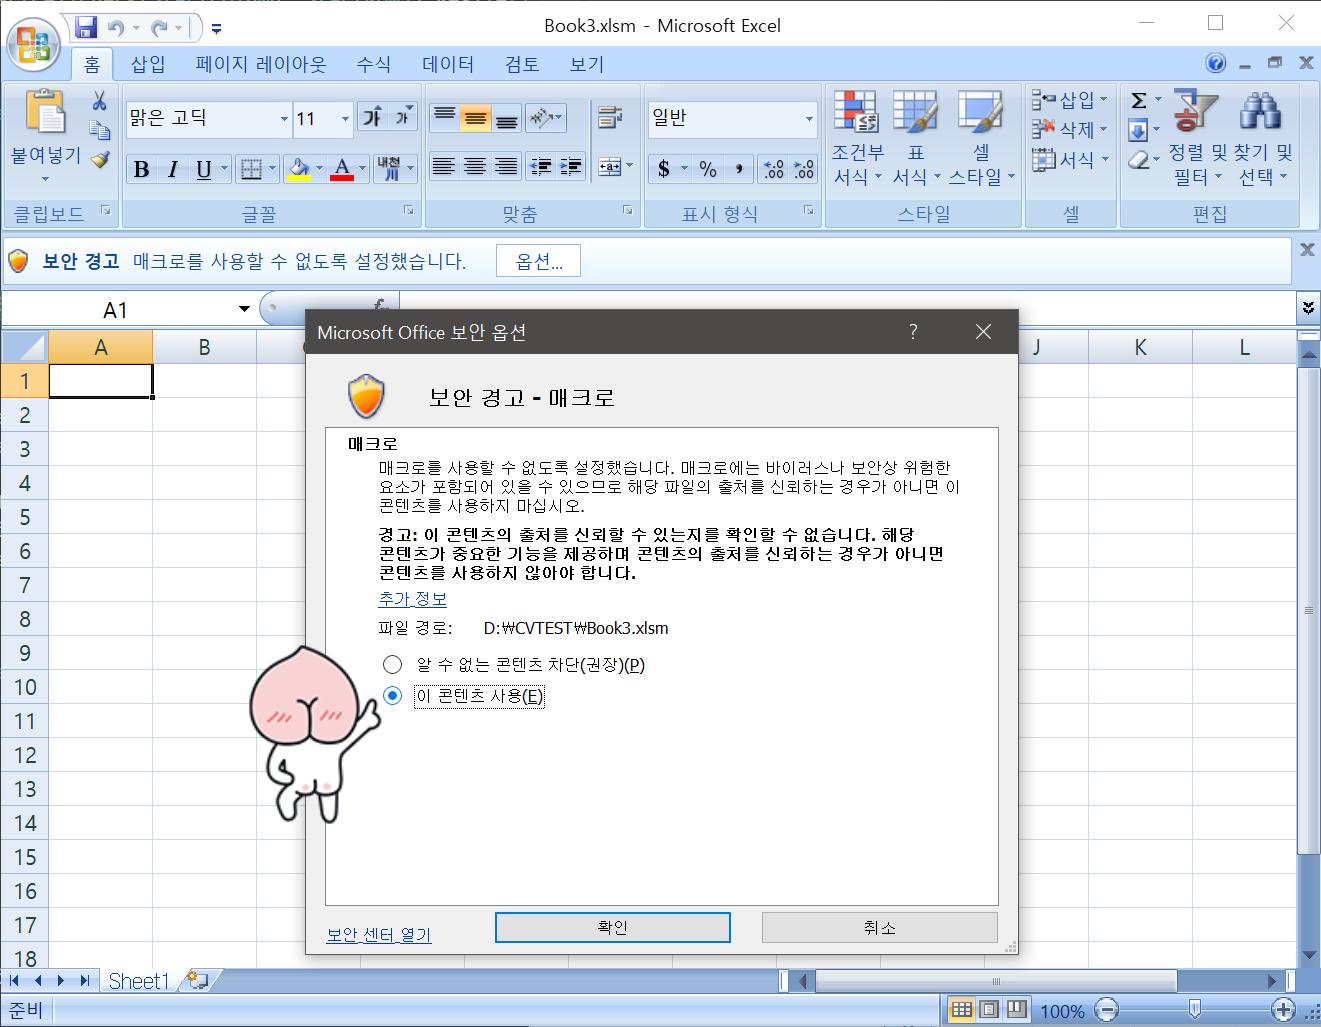The height and width of the screenshot is (1027, 1321).
Task: Select 'Block unknown content (권장)' radio option
Action: [392, 665]
